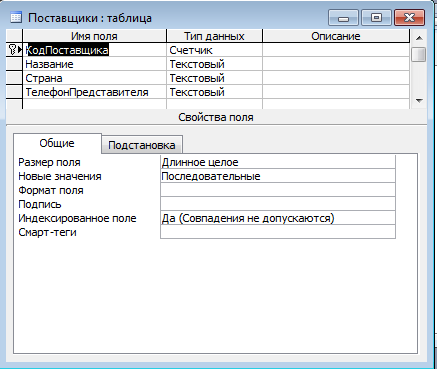Click the scroll down arrow of field list
The image size is (437, 369).
[419, 100]
